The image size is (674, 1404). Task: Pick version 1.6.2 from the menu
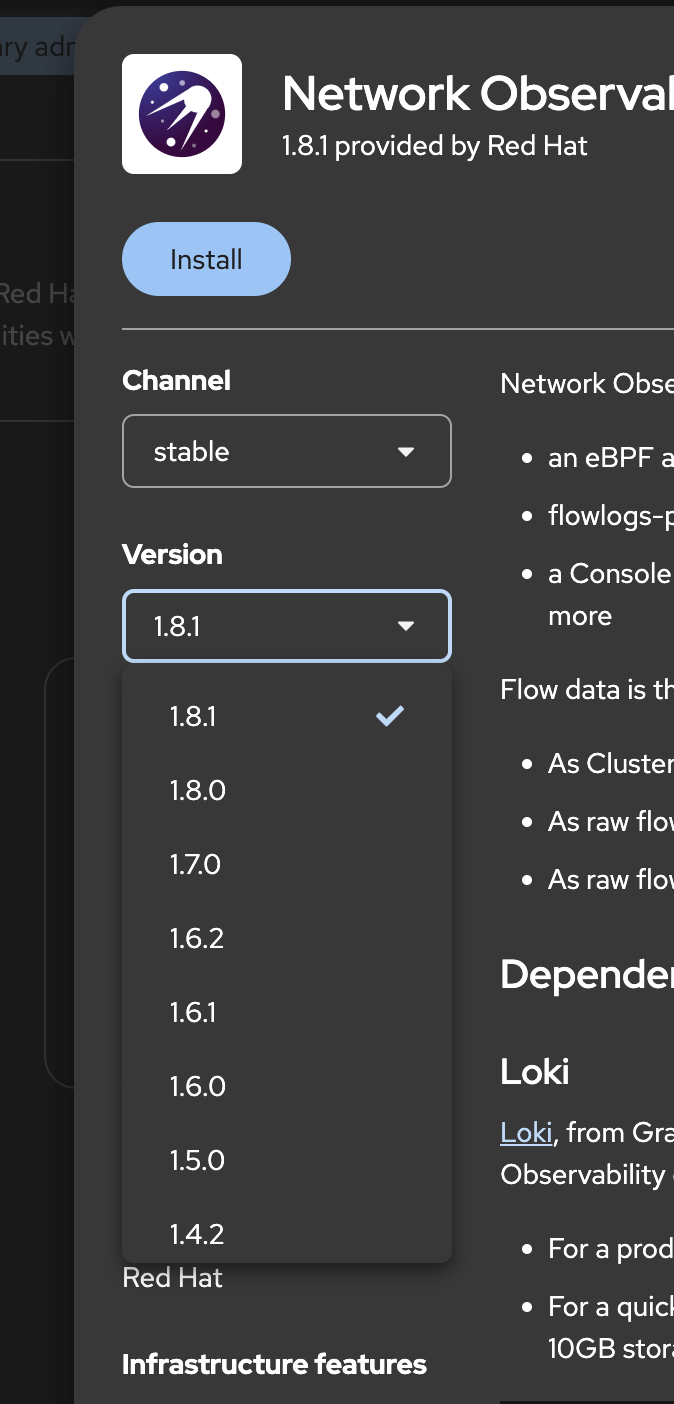point(197,939)
